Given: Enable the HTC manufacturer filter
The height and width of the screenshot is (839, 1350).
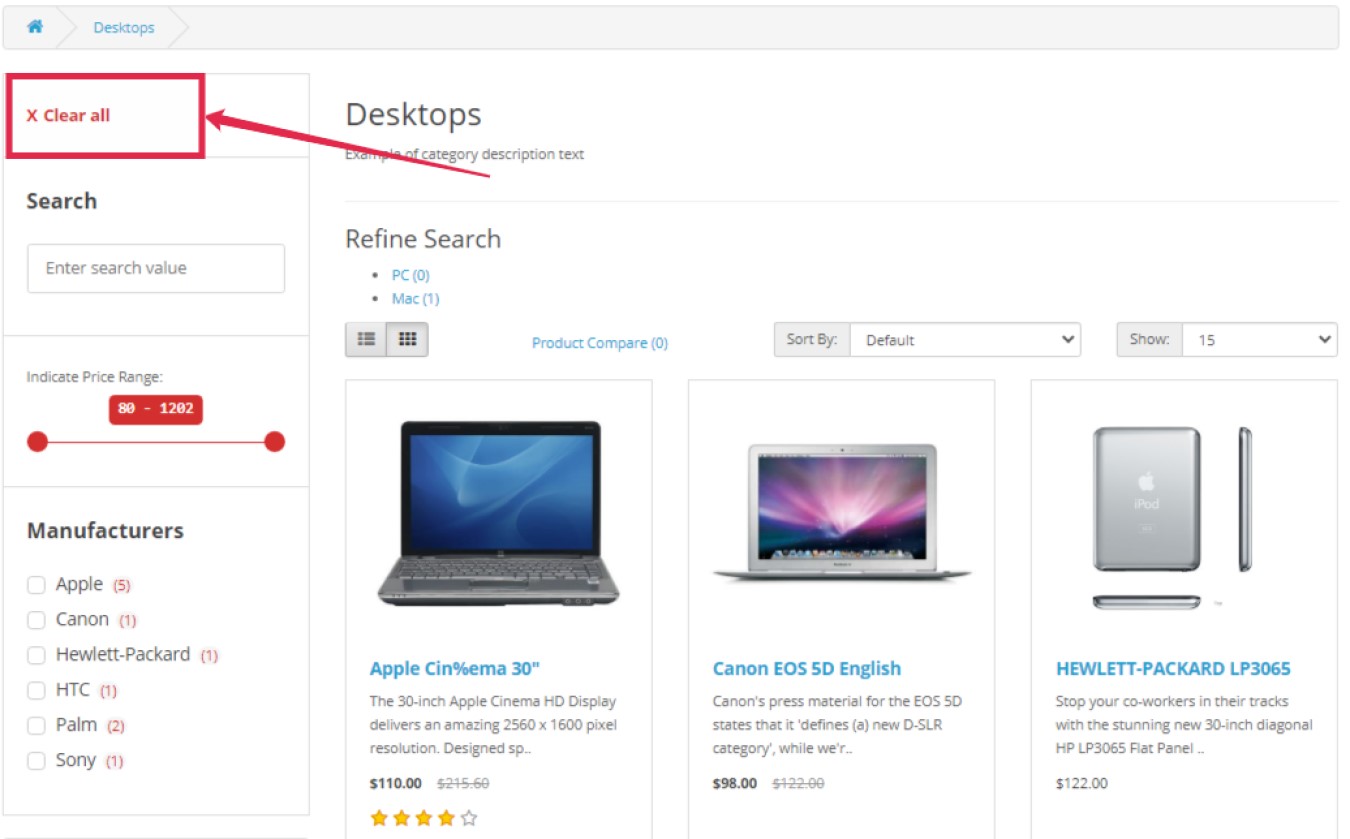Looking at the screenshot, I should (x=36, y=690).
